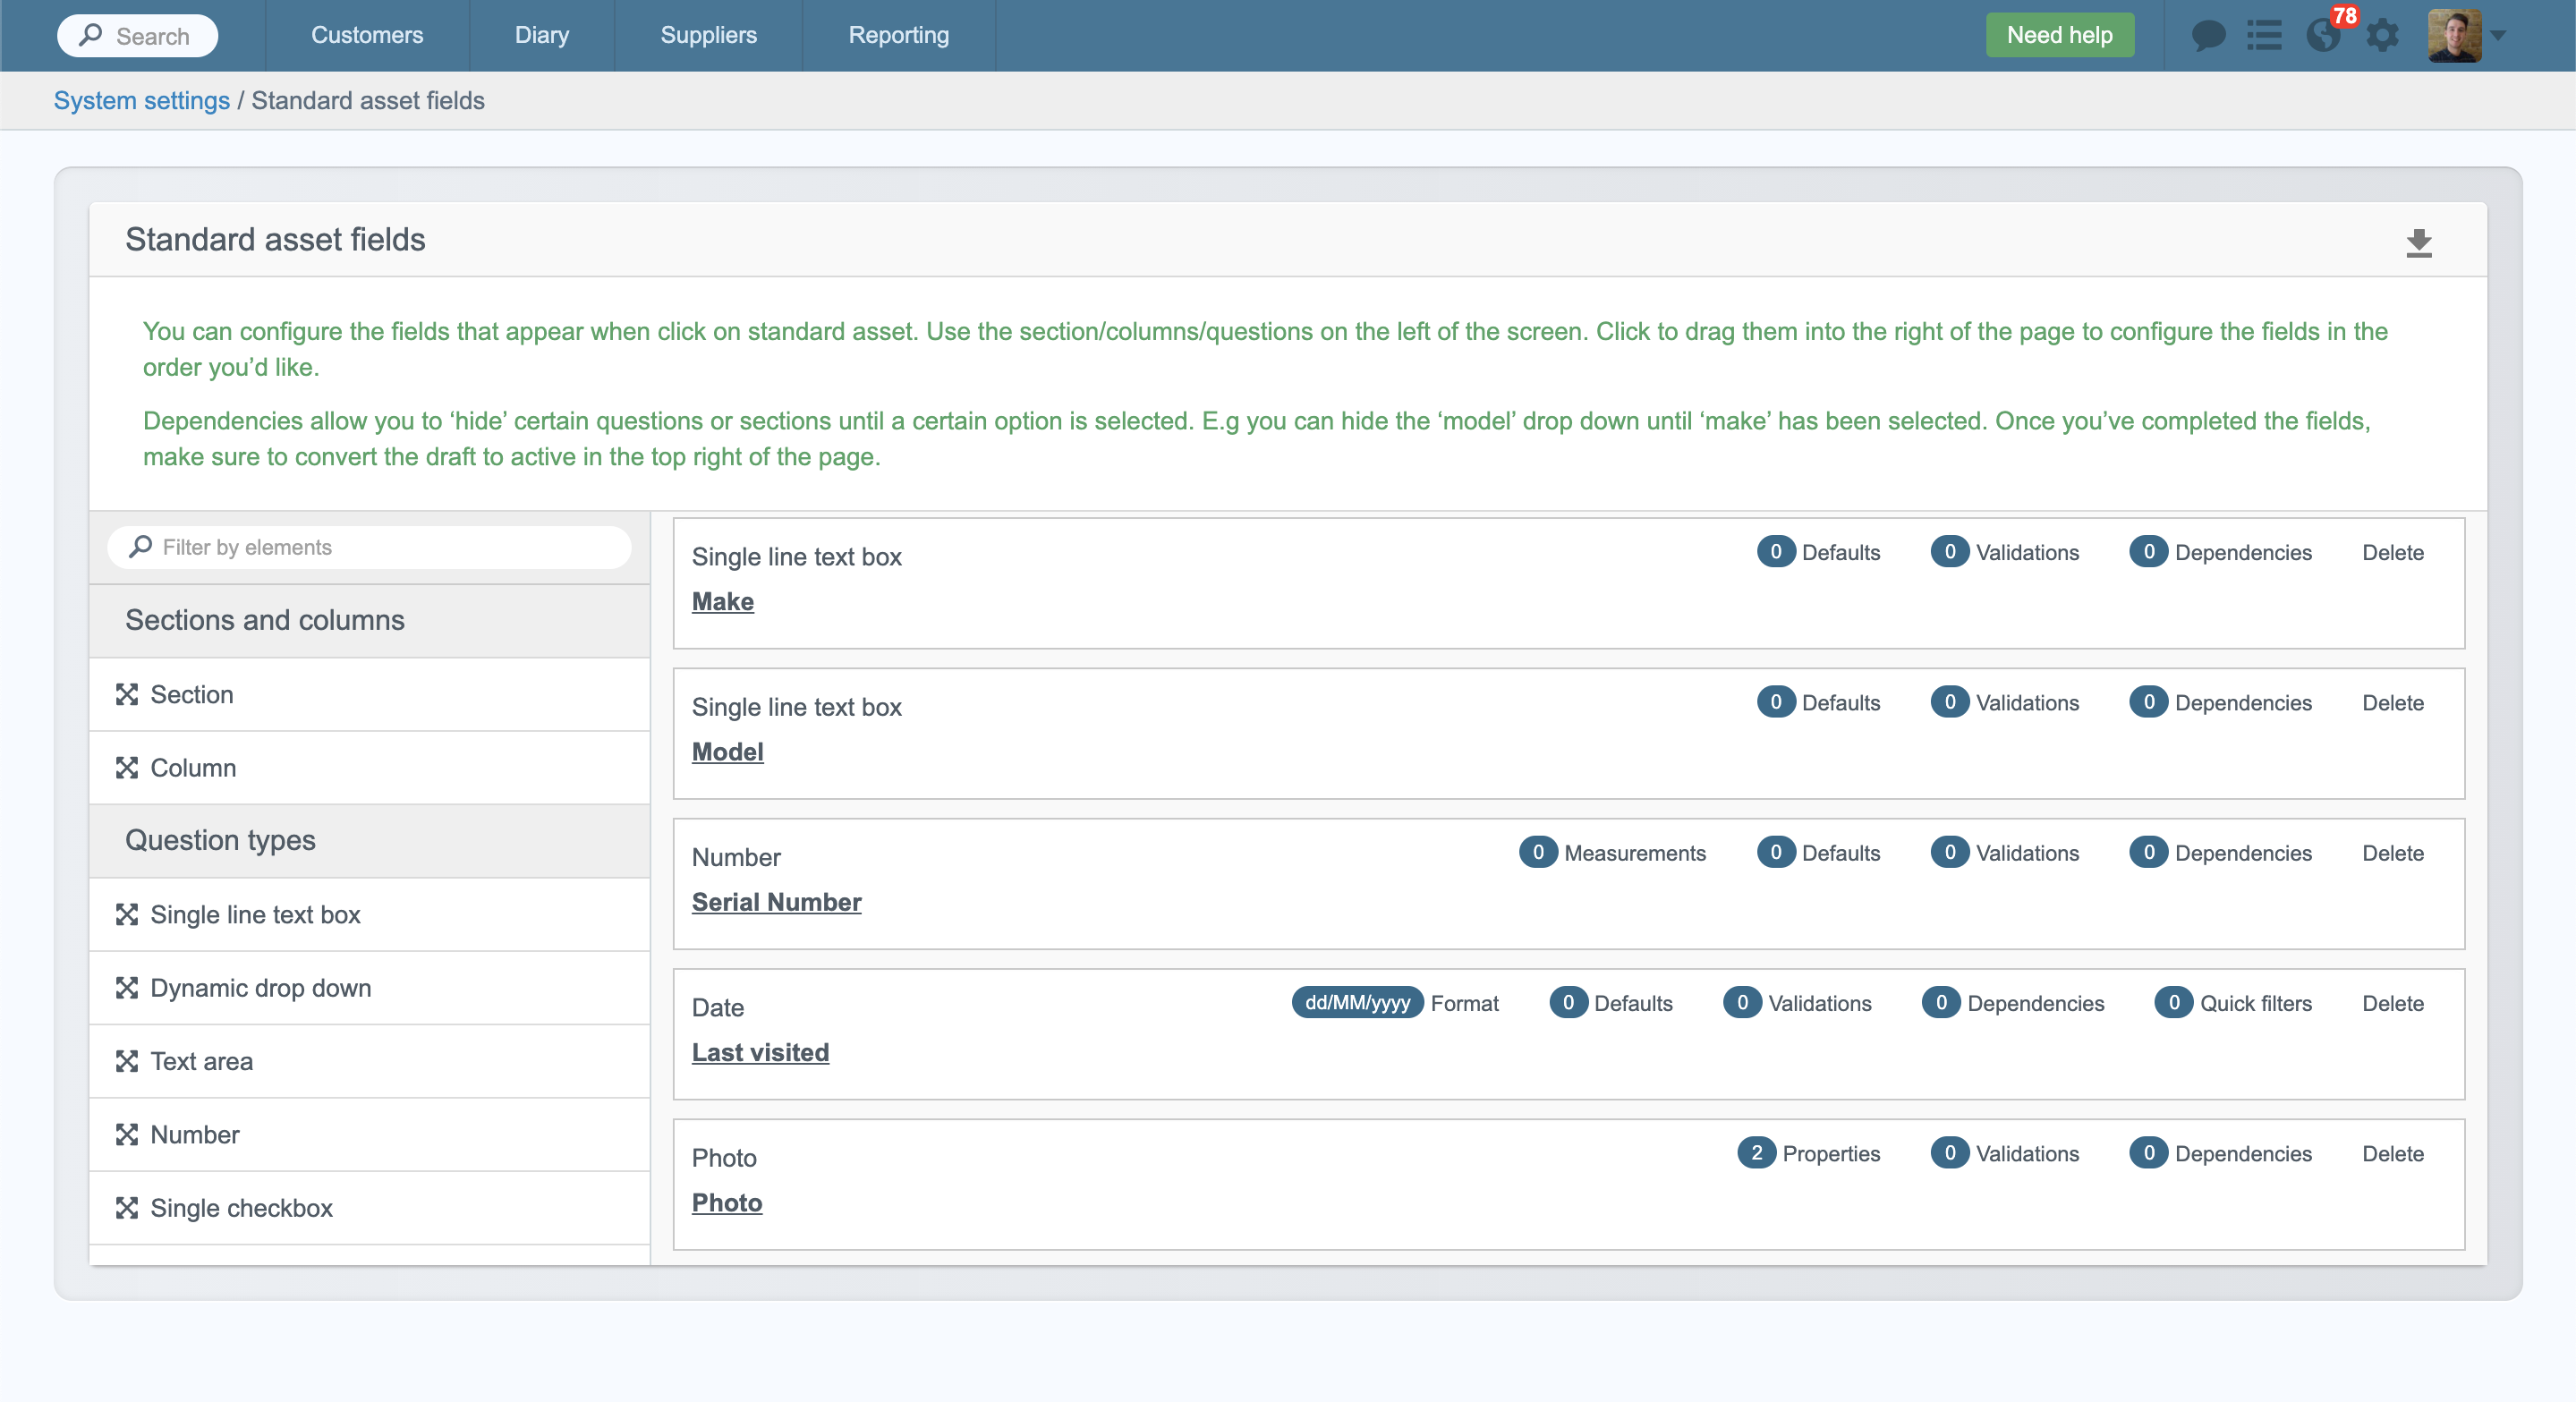The image size is (2576, 1402).
Task: Click the Need help button
Action: coord(2059,35)
